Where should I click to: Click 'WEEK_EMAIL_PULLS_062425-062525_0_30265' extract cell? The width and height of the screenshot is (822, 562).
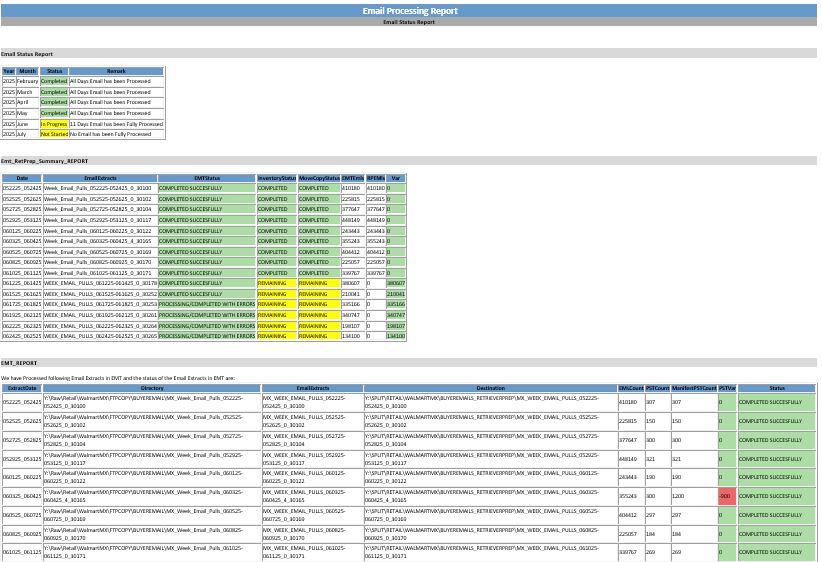100,336
